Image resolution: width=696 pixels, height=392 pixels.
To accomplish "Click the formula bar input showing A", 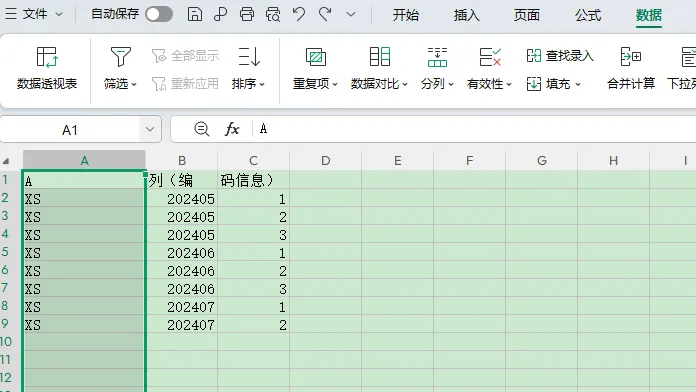I will click(x=475, y=129).
